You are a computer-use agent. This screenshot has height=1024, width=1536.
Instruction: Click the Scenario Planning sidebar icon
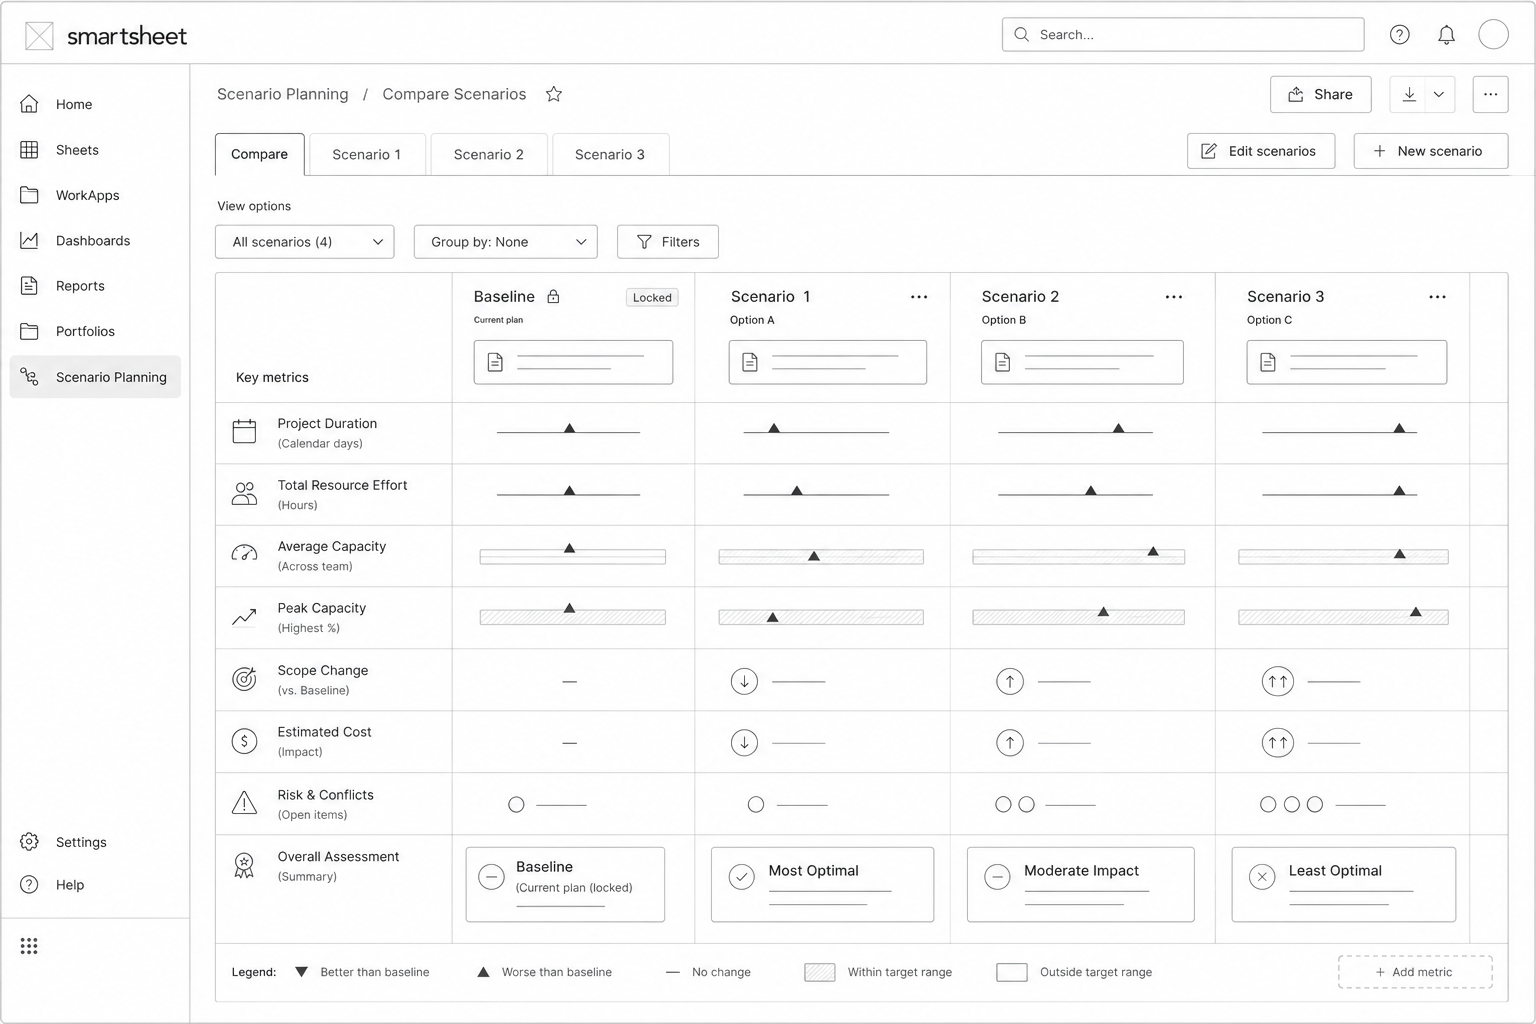(x=30, y=377)
